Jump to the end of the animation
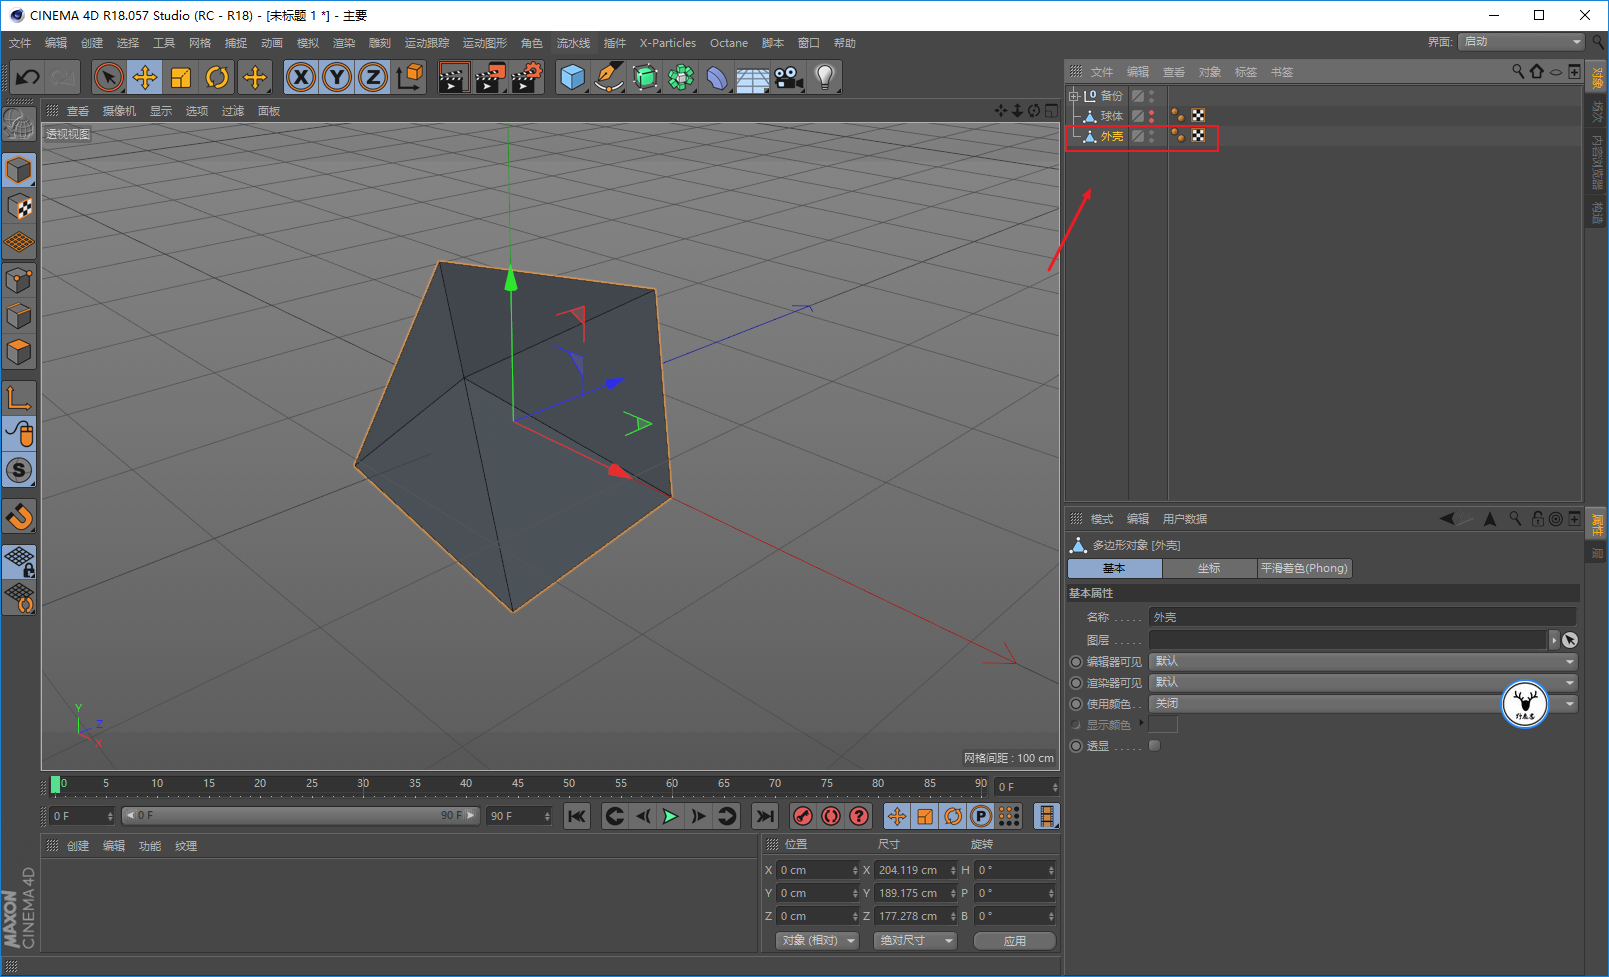 click(765, 817)
